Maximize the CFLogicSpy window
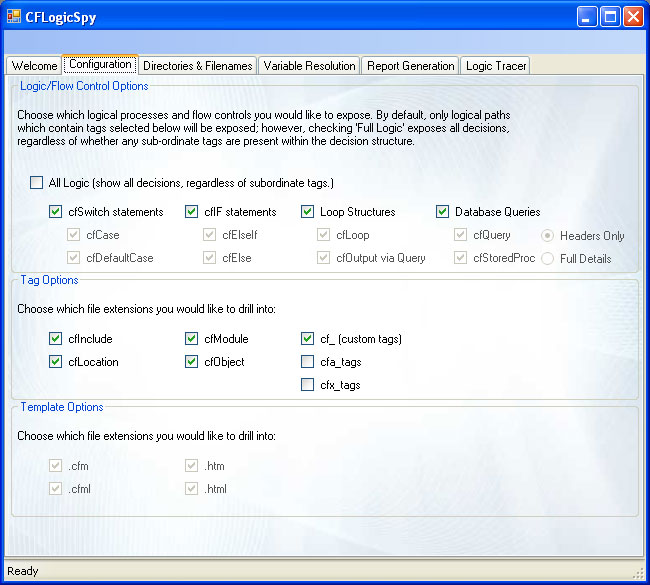This screenshot has height=585, width=650. [610, 17]
